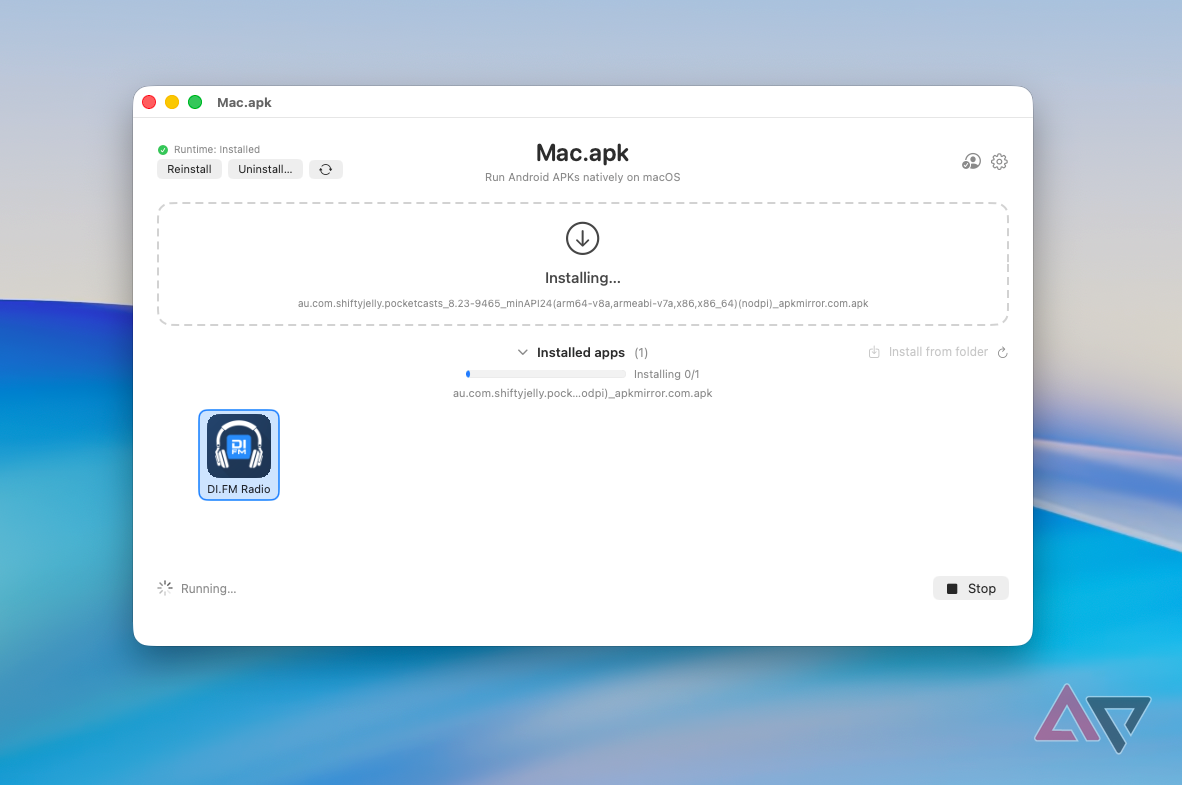Select the DI.FM Radio app thumbnail

coord(239,455)
